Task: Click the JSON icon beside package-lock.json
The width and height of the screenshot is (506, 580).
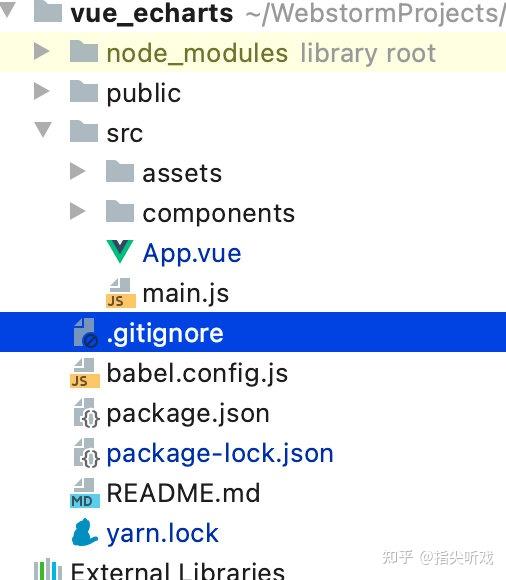Action: tap(86, 453)
